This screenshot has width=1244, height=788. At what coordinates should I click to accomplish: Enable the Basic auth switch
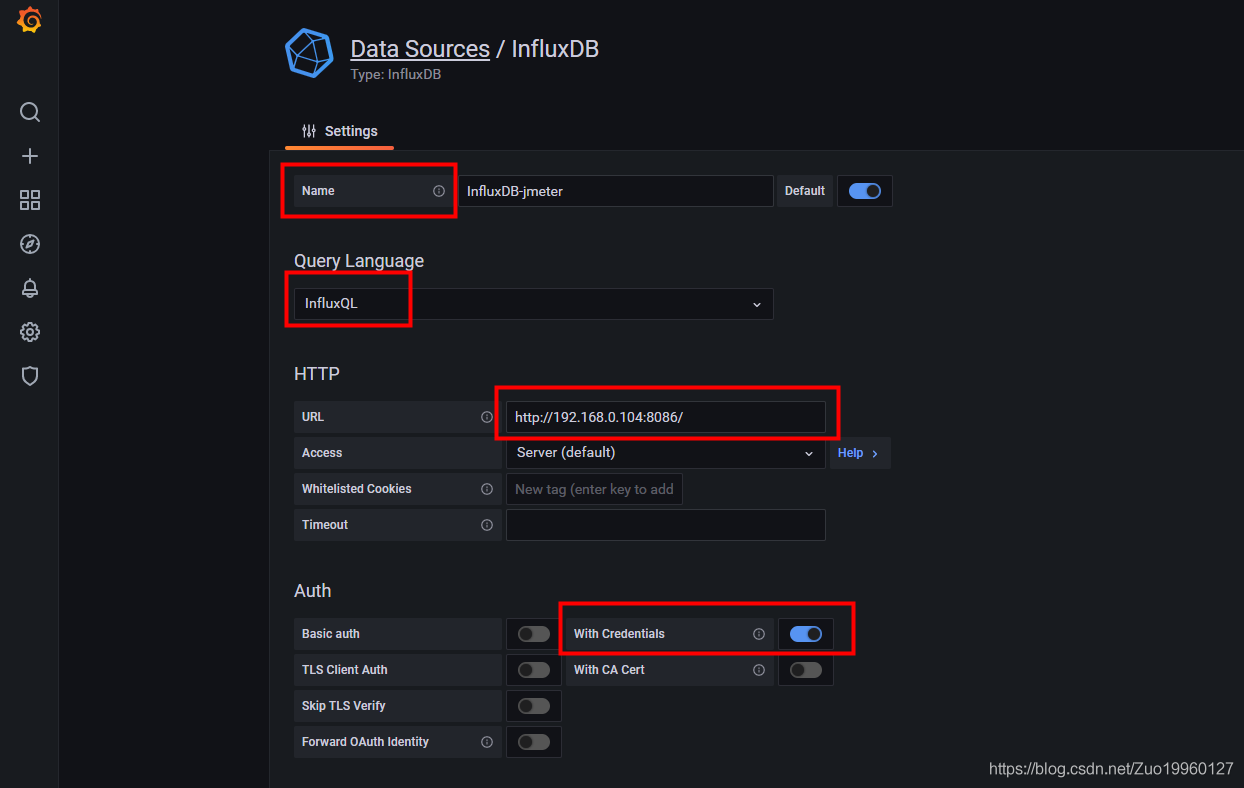click(534, 634)
